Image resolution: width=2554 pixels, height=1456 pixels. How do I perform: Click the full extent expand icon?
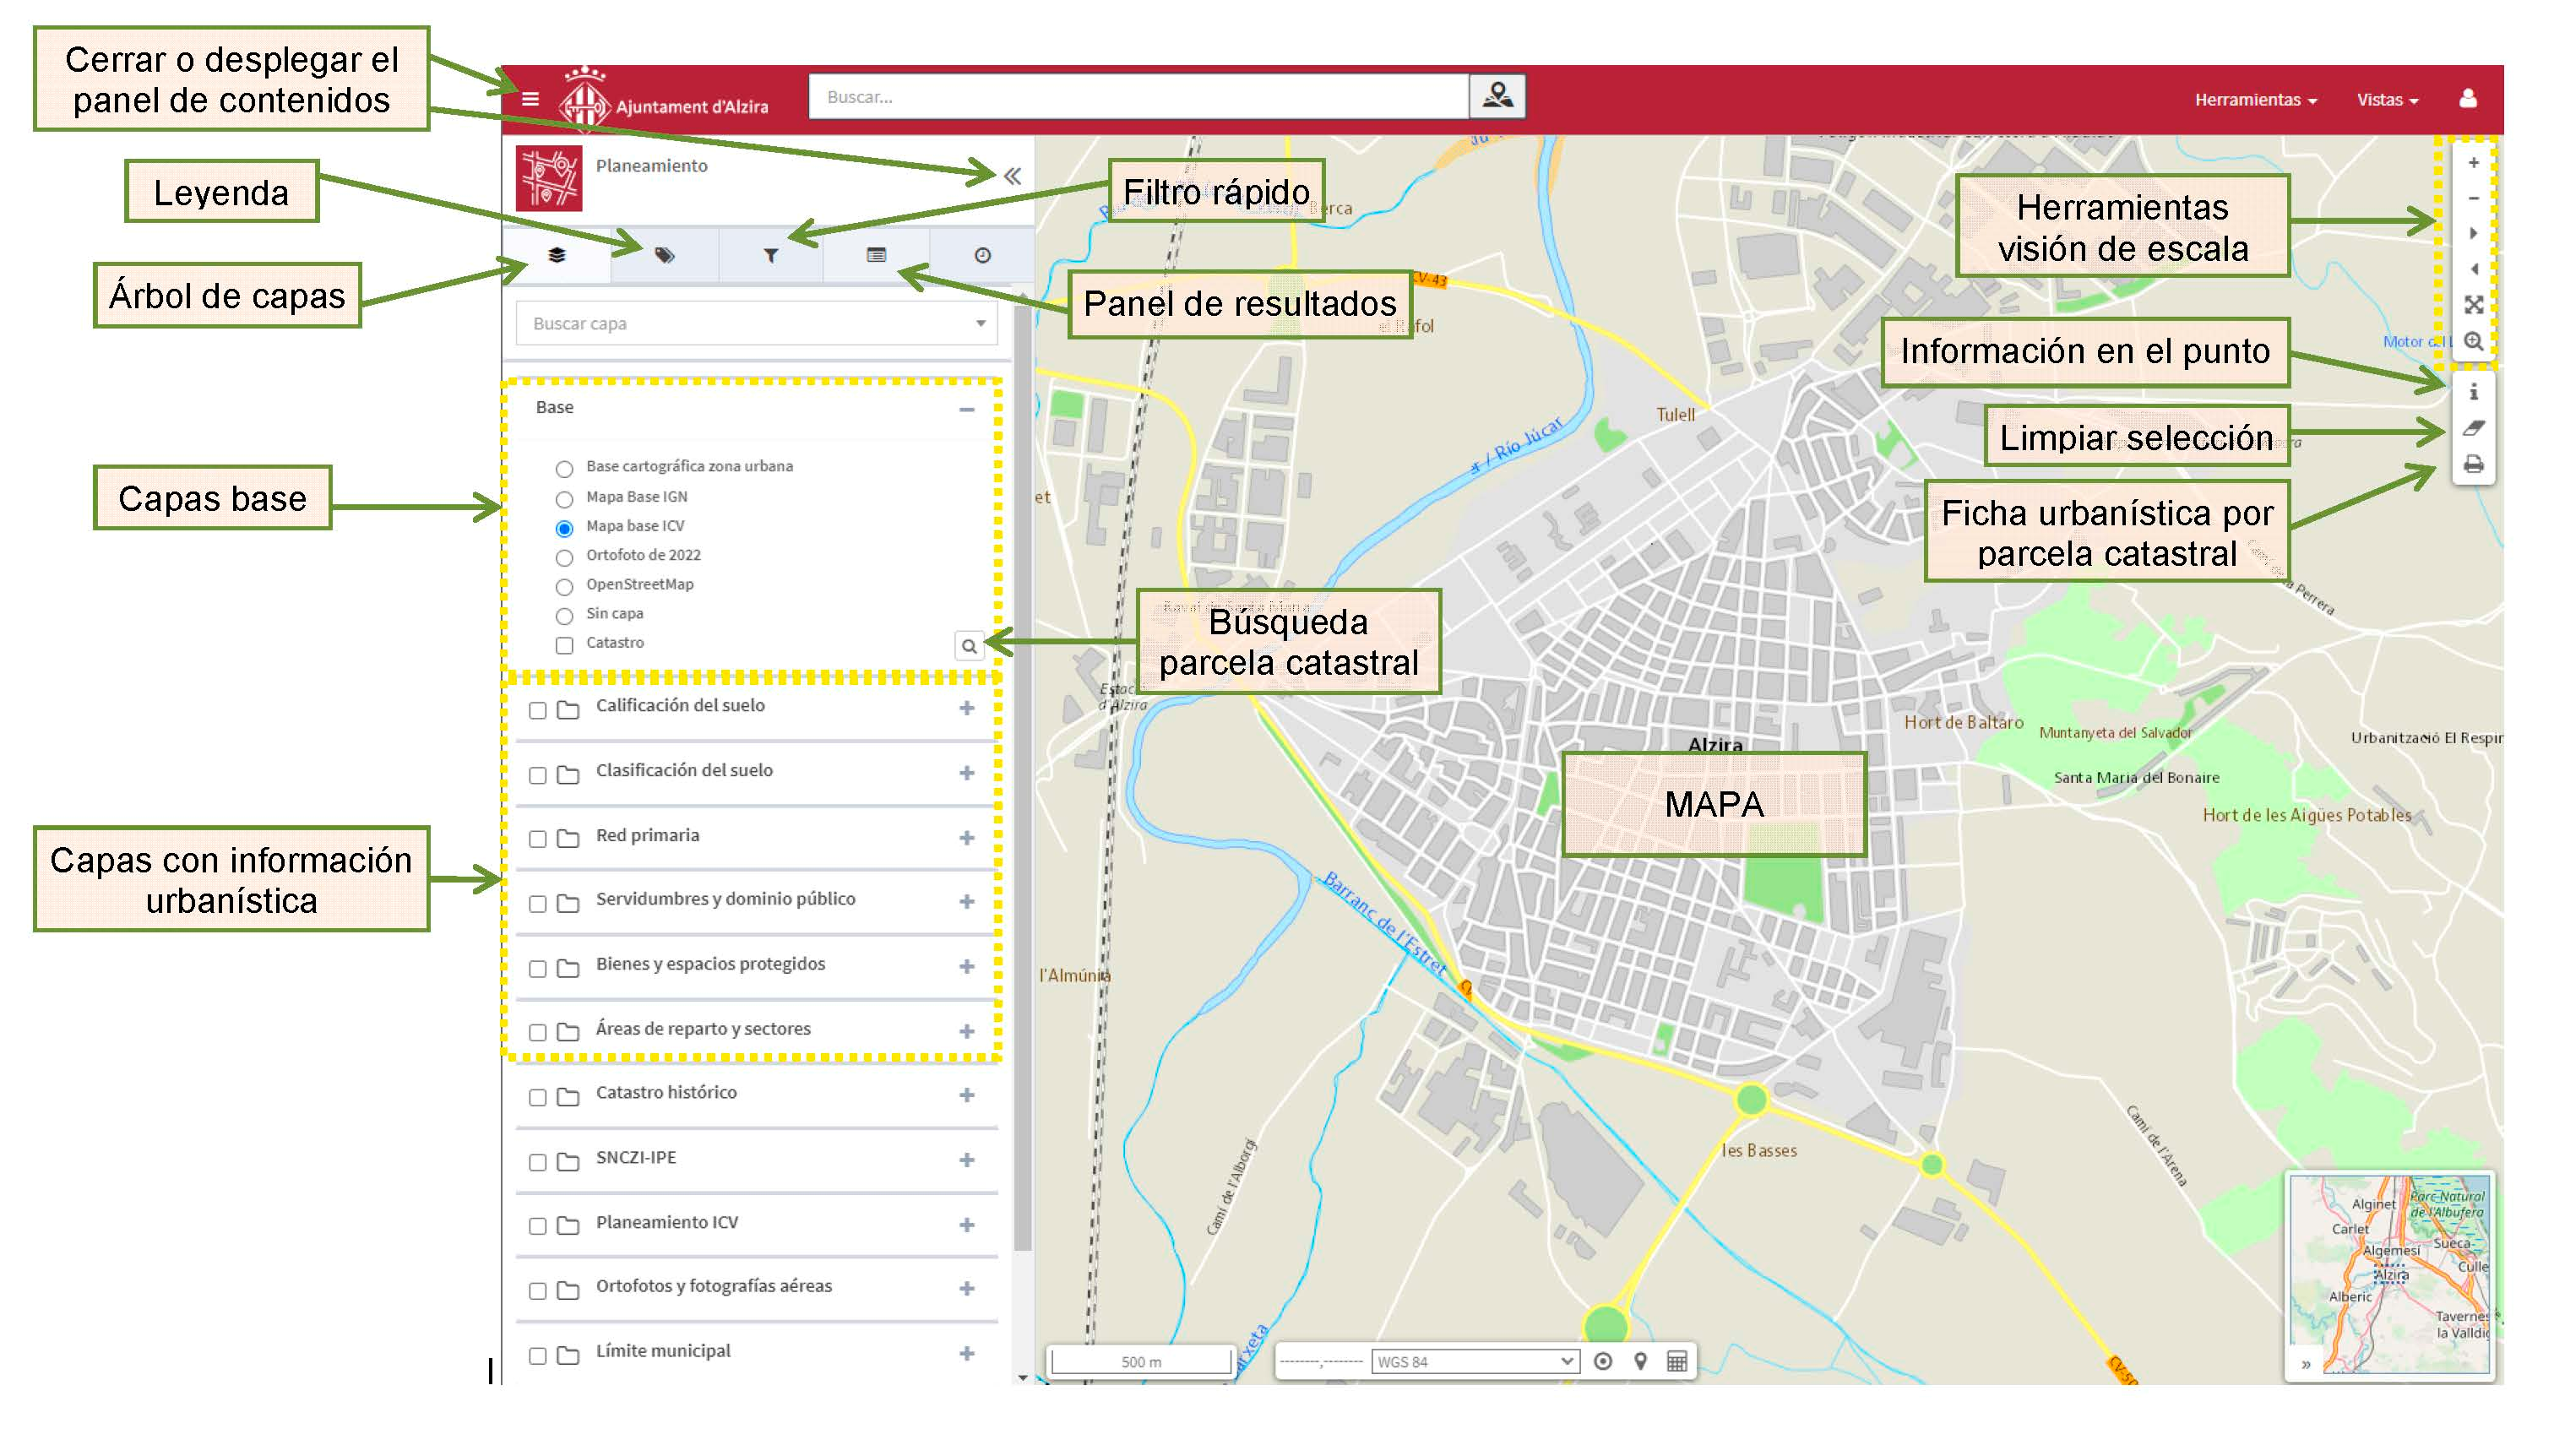pyautogui.click(x=2473, y=305)
